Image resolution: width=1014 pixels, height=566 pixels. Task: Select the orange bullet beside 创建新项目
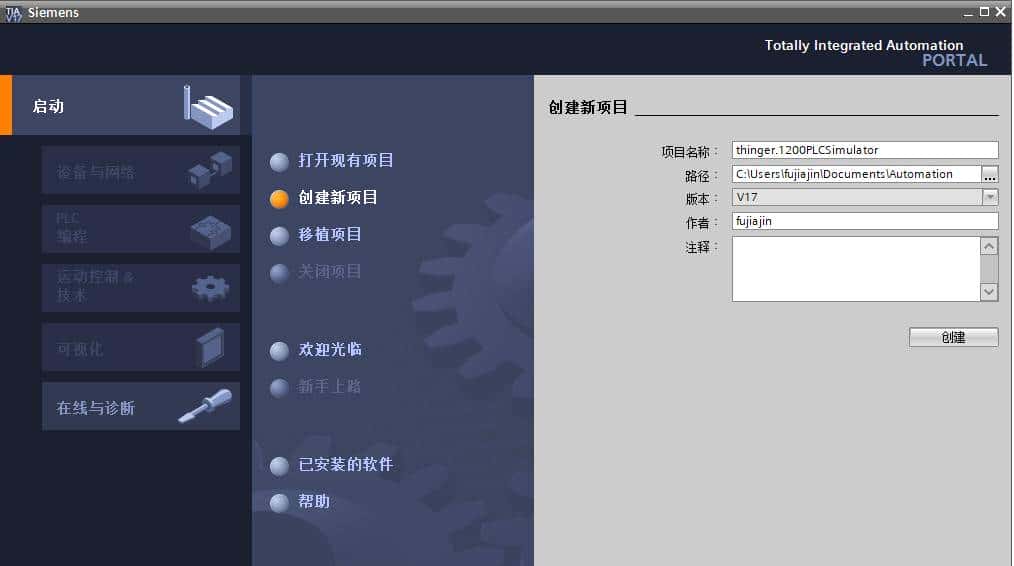(x=279, y=199)
